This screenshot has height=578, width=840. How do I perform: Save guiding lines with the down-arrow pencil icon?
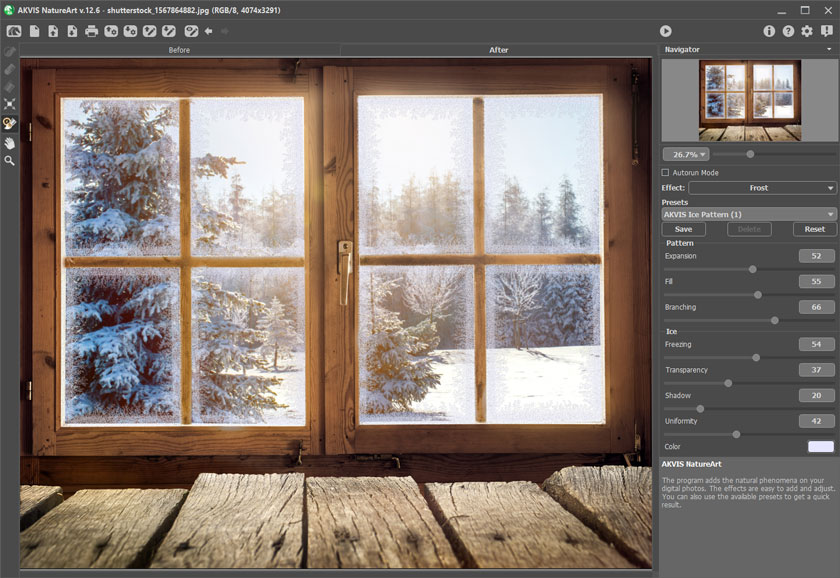(x=169, y=31)
